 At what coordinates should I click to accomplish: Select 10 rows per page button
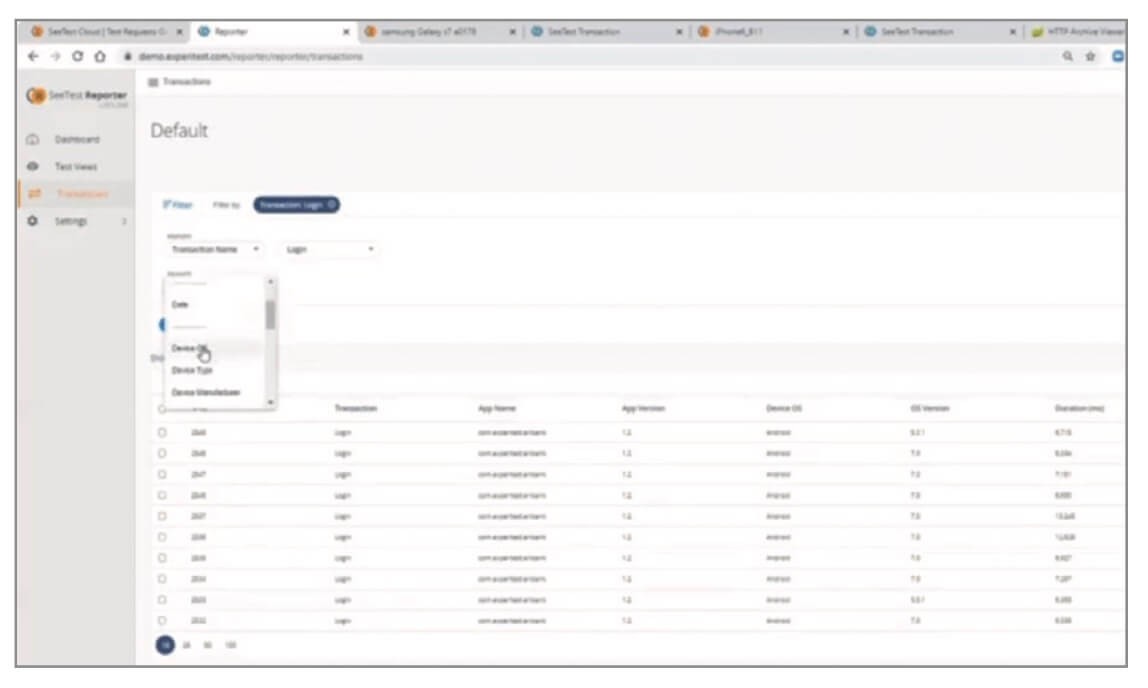point(164,646)
